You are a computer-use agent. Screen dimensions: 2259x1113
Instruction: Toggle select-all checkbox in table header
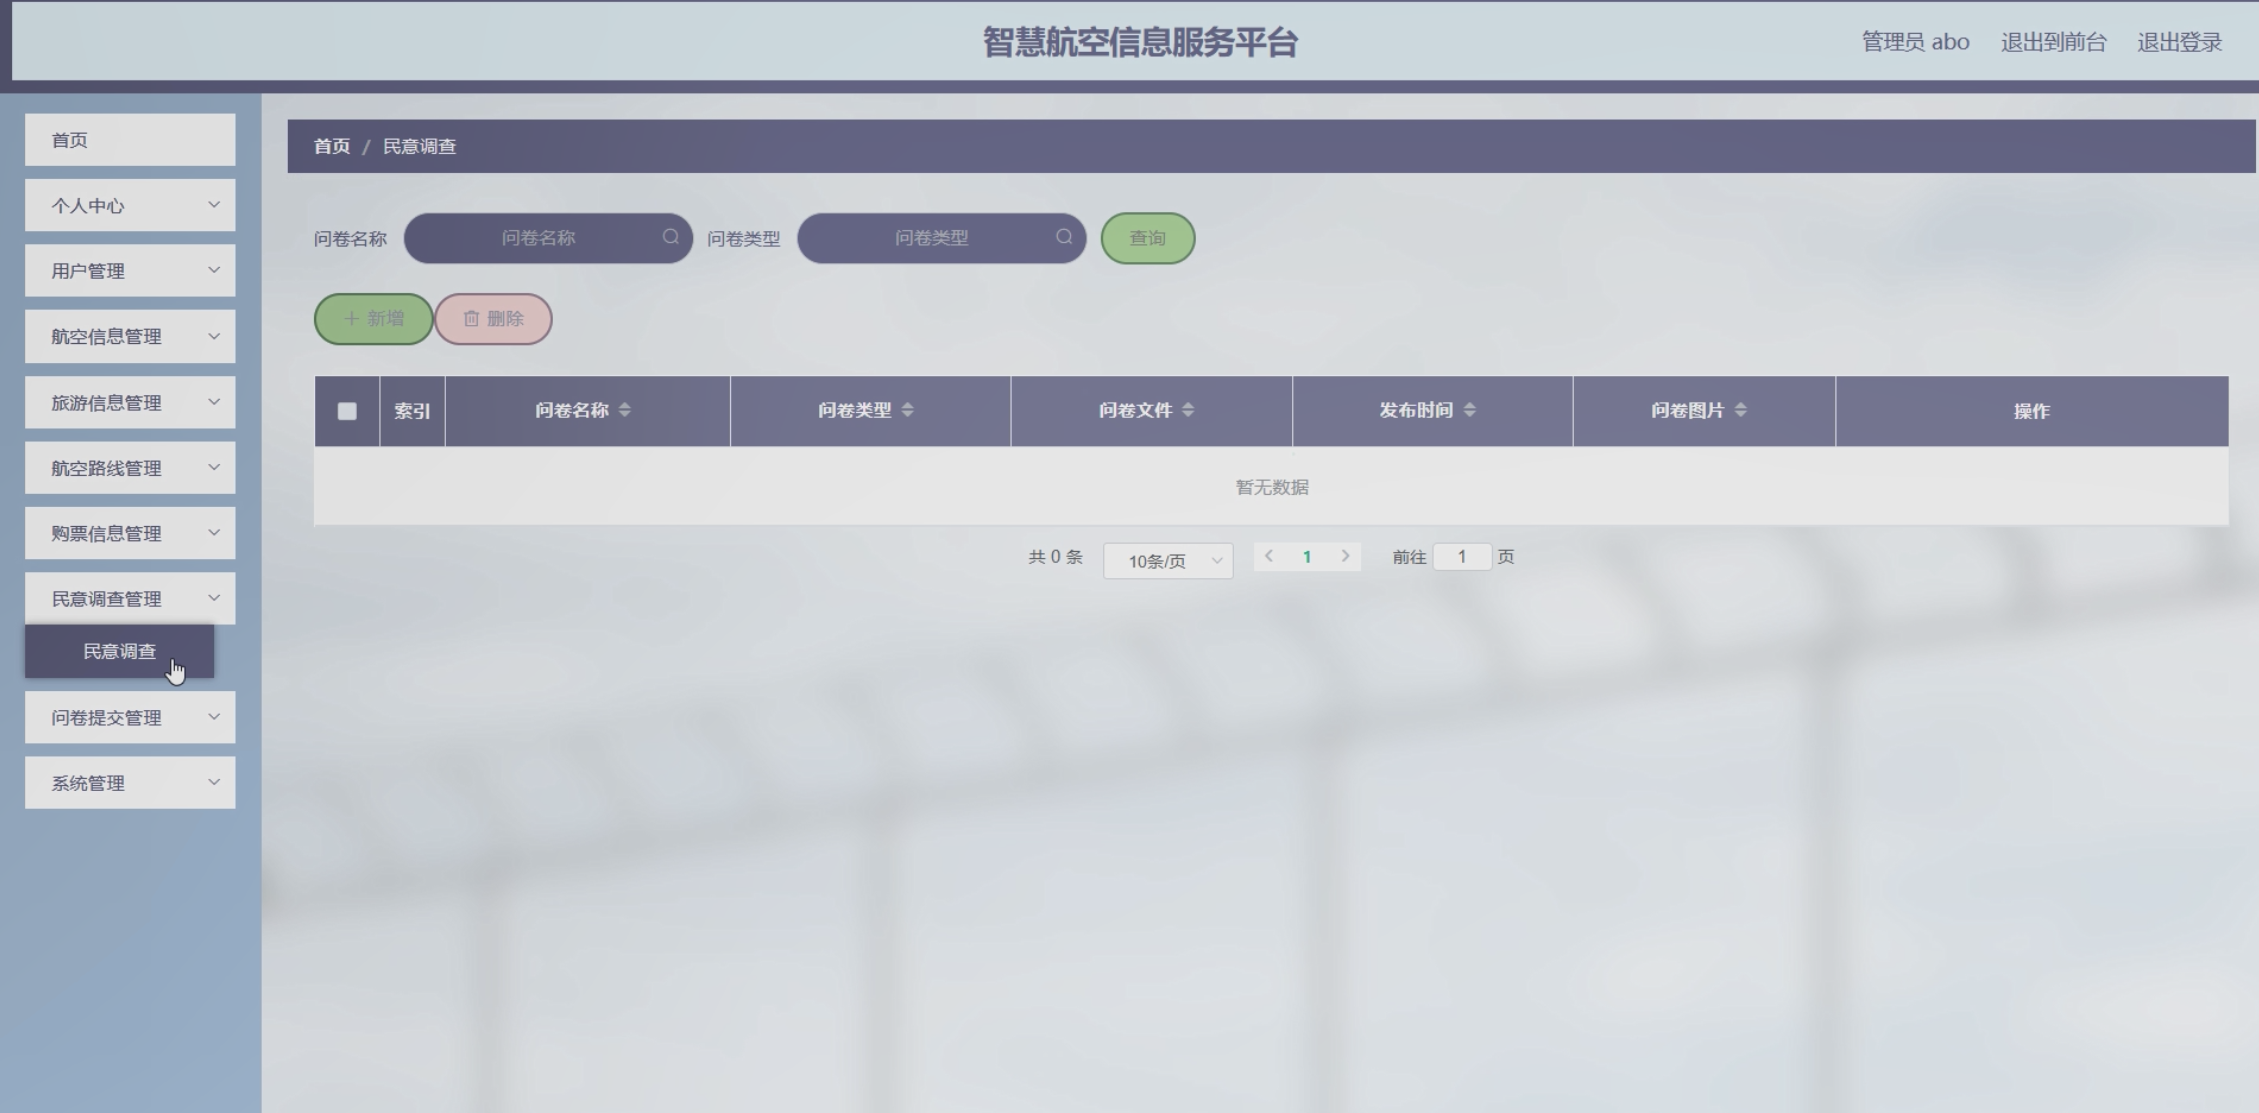pyautogui.click(x=347, y=411)
